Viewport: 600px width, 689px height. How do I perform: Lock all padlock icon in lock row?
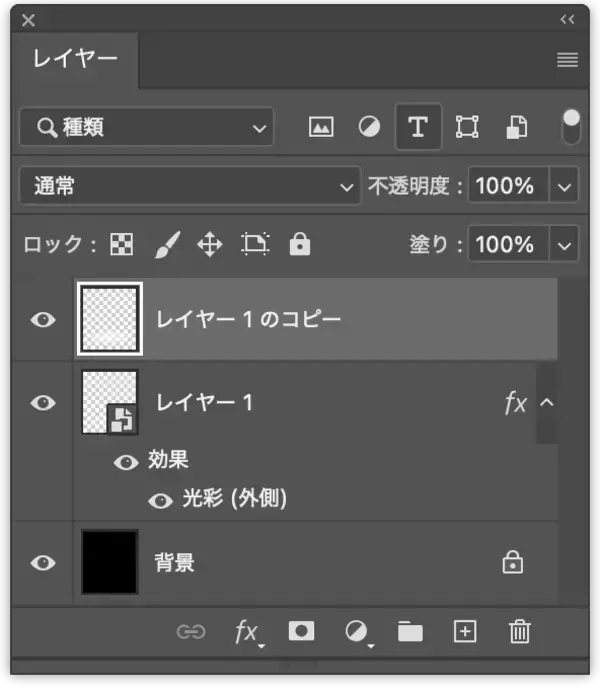(300, 244)
